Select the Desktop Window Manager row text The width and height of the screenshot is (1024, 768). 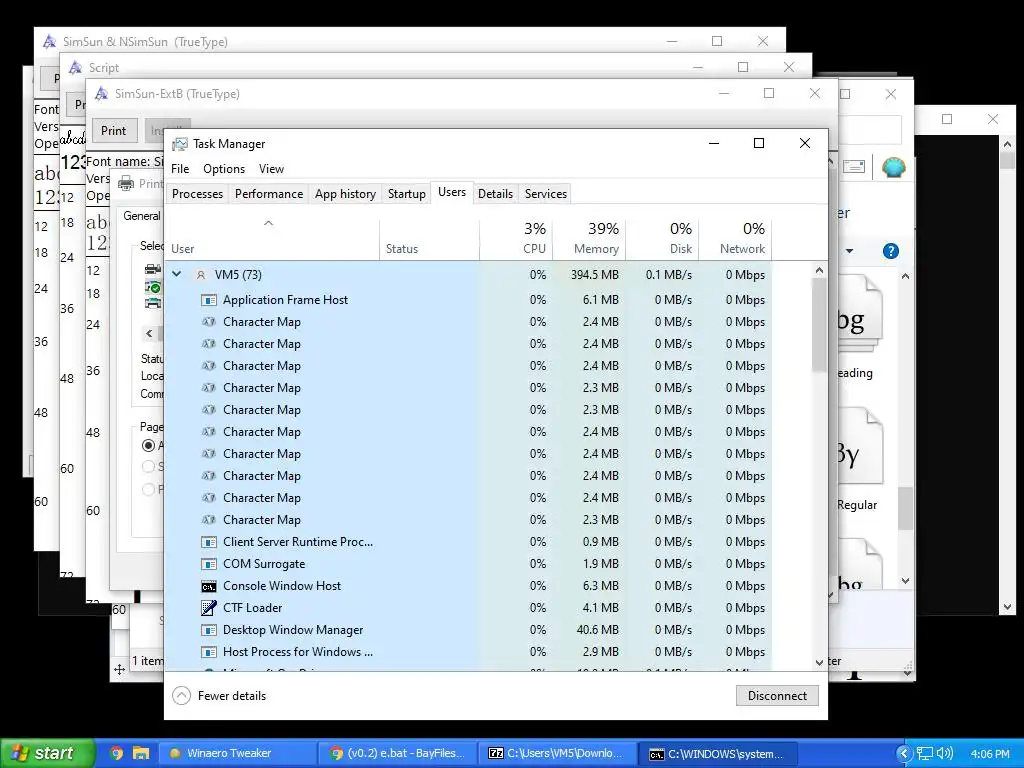click(293, 630)
